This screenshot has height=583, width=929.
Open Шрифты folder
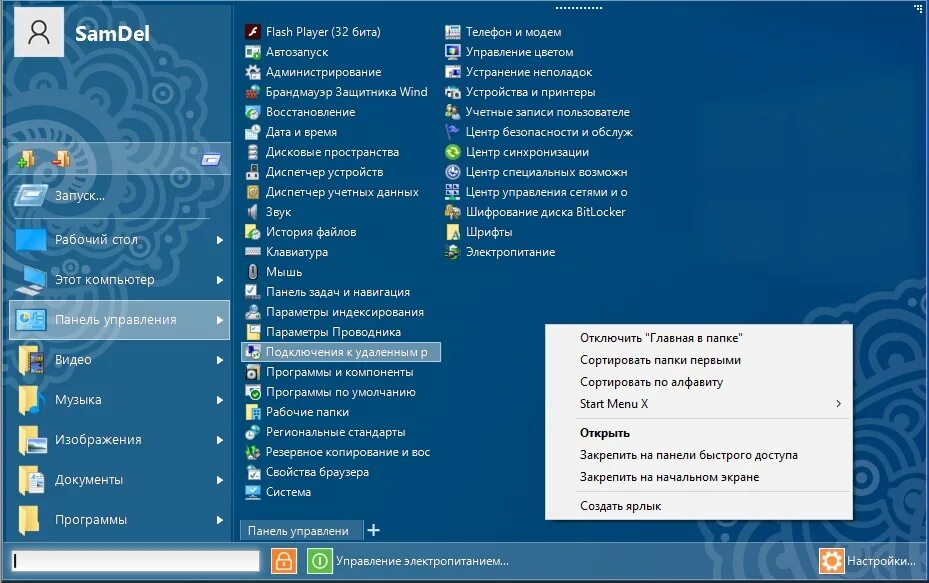[x=479, y=232]
